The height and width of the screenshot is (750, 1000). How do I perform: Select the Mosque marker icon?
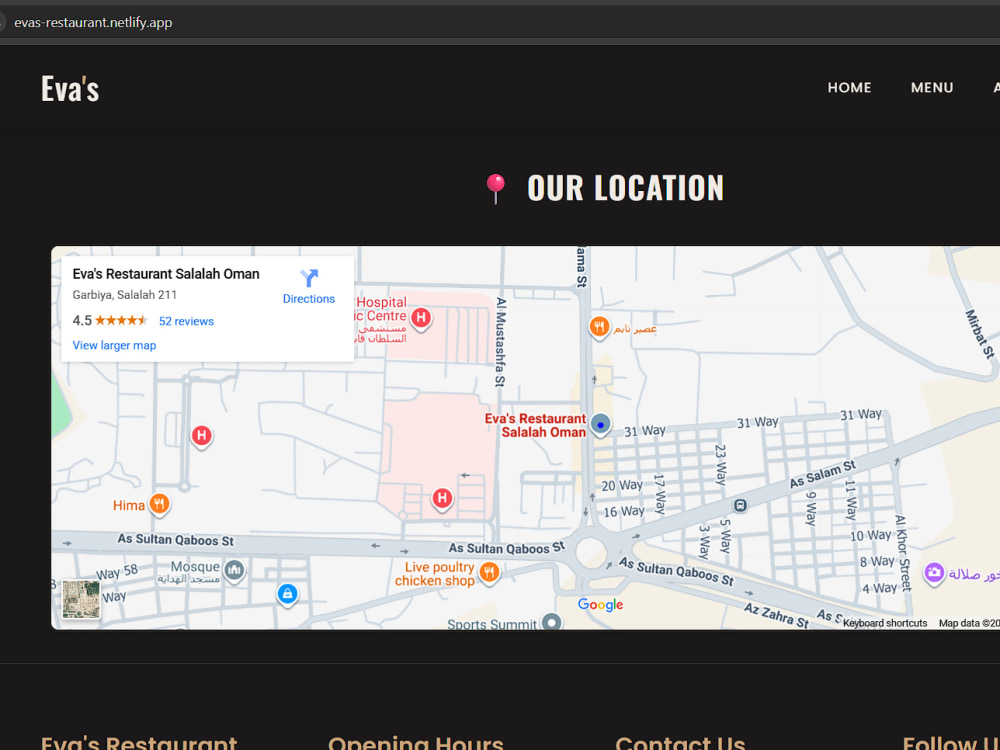pos(234,570)
